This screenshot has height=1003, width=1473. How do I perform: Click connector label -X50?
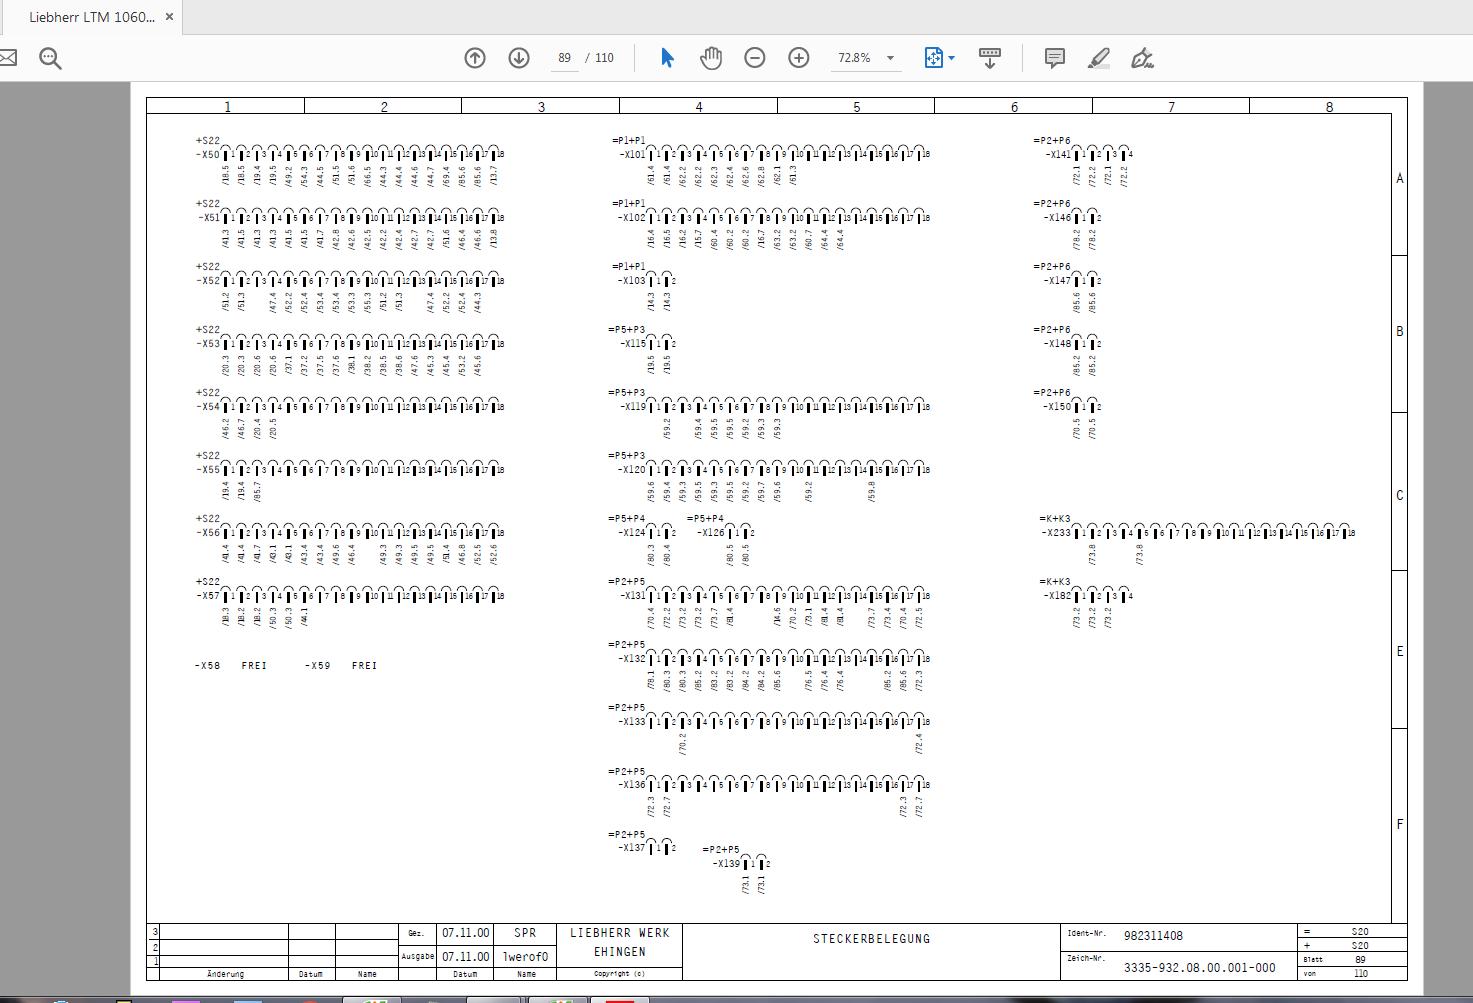207,155
